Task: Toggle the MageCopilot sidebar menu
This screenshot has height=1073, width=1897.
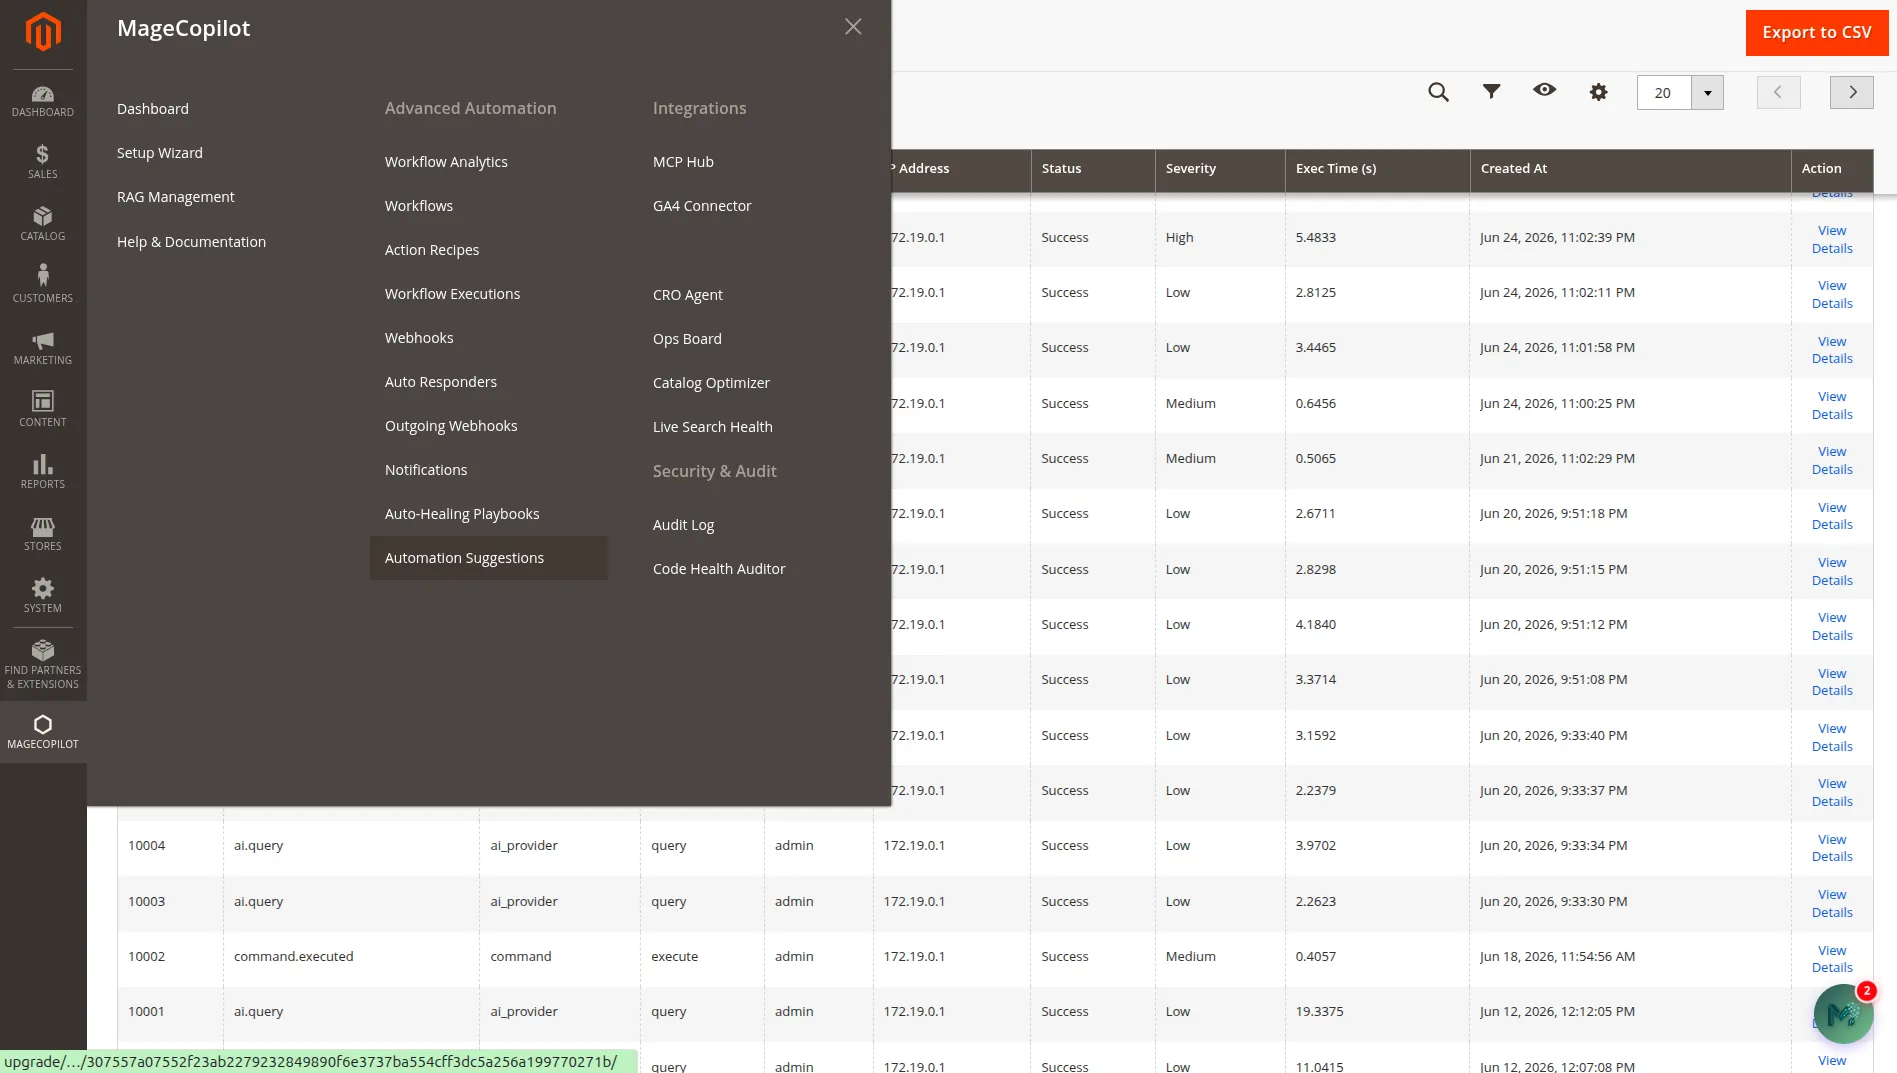Action: pos(43,732)
